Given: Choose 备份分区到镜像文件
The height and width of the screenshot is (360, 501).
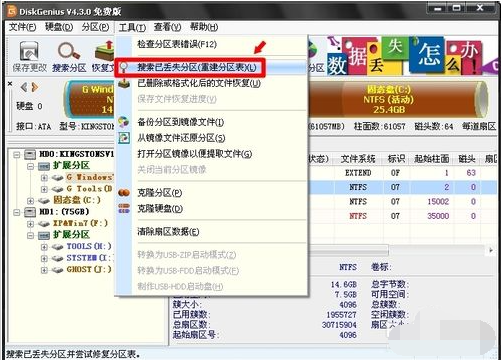Looking at the screenshot, I should click(181, 122).
